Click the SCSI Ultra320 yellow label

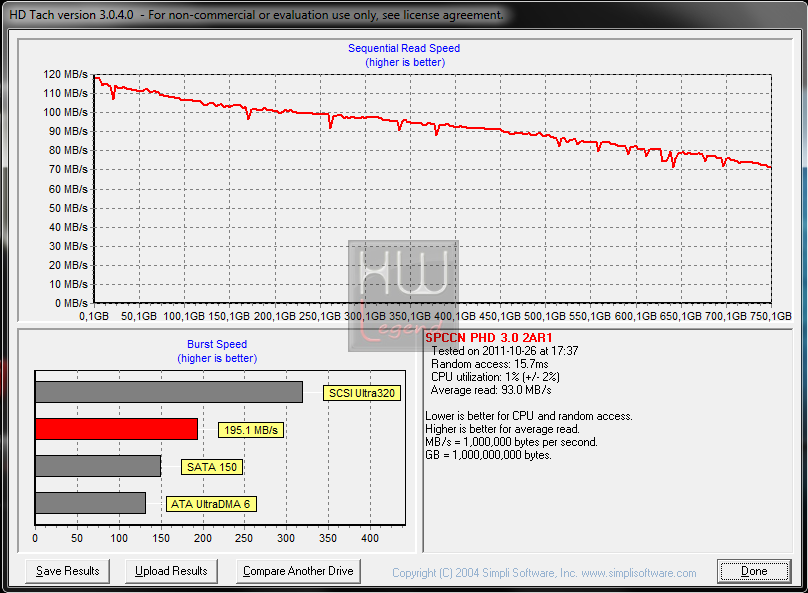(362, 393)
